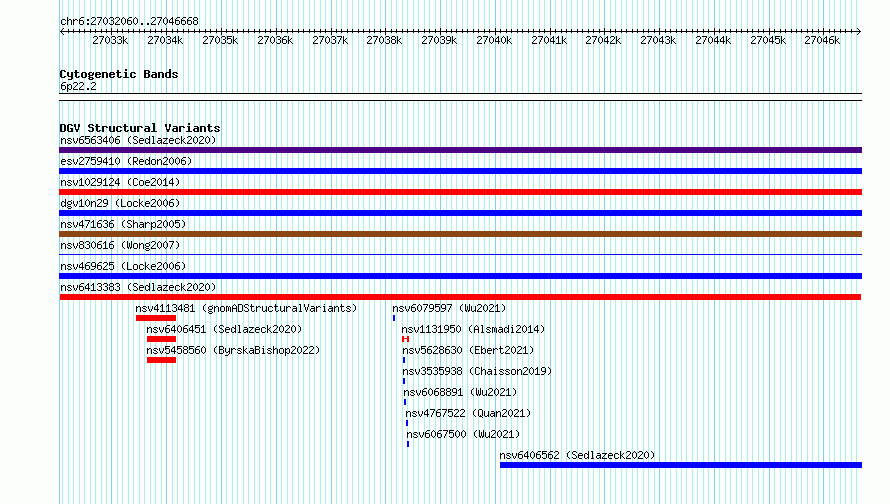This screenshot has width=890, height=504.
Task: Click the nsv6406451 (Sedlazeck2020) label
Action: pos(224,329)
